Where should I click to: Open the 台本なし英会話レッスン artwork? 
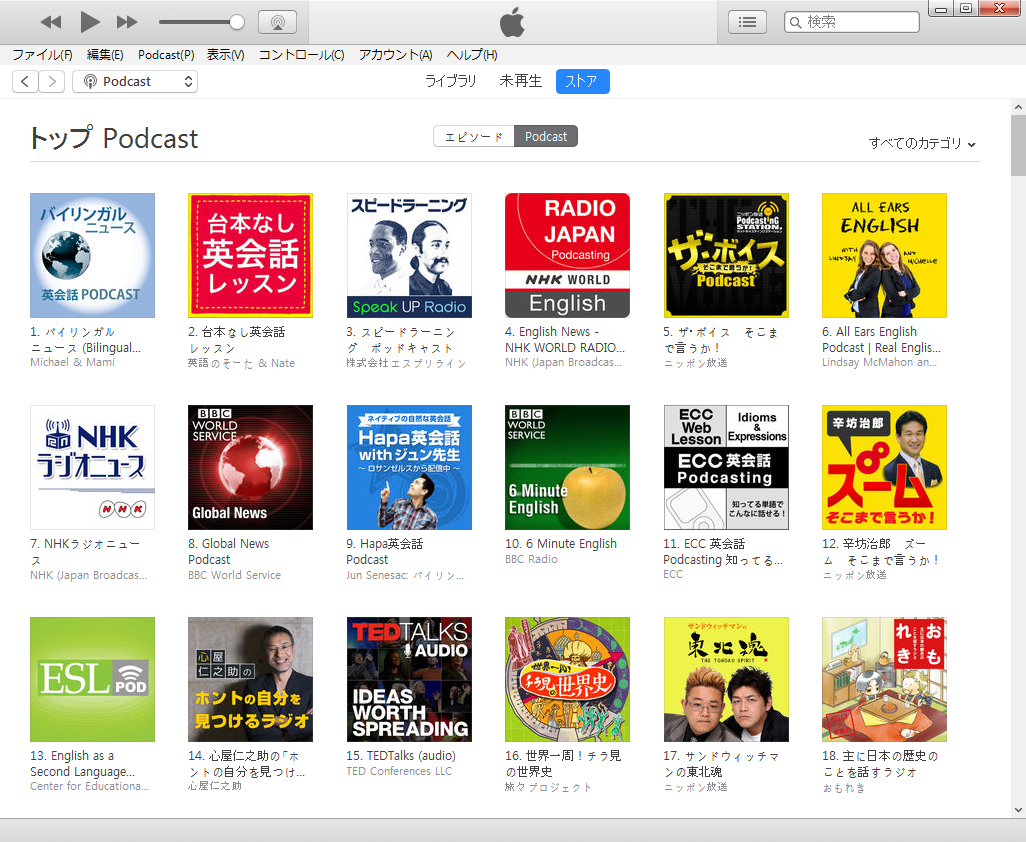(x=251, y=255)
